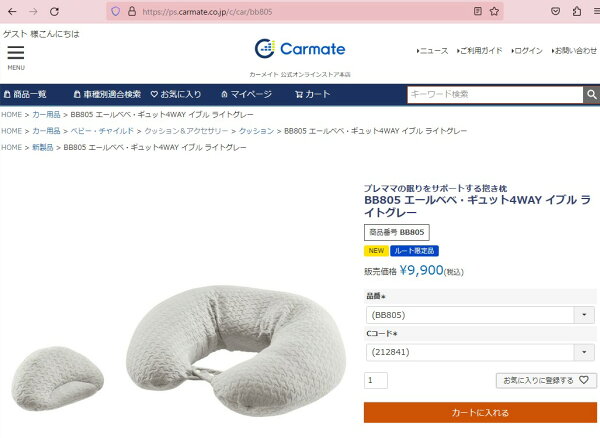The height and width of the screenshot is (438, 600).
Task: Open マイページ in navigation bar
Action: tap(246, 94)
